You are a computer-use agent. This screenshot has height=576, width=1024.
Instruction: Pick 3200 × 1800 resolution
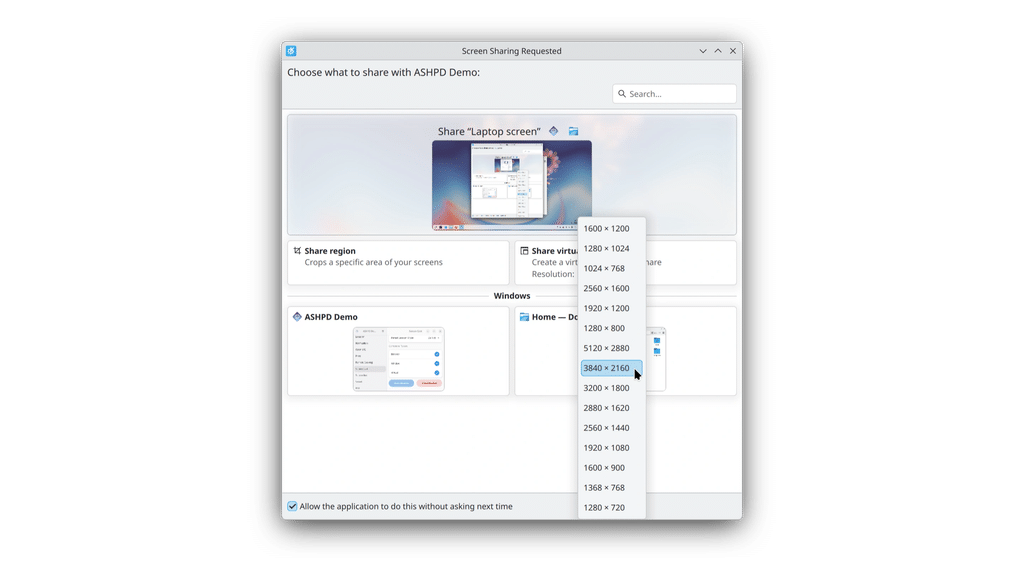[x=612, y=388]
